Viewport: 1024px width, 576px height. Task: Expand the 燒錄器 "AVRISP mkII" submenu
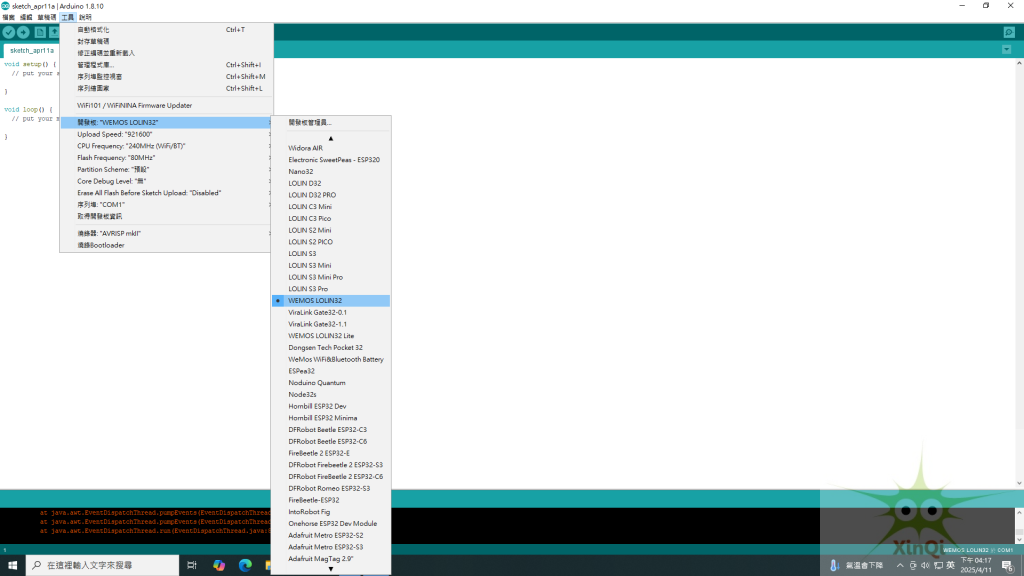[x=166, y=233]
